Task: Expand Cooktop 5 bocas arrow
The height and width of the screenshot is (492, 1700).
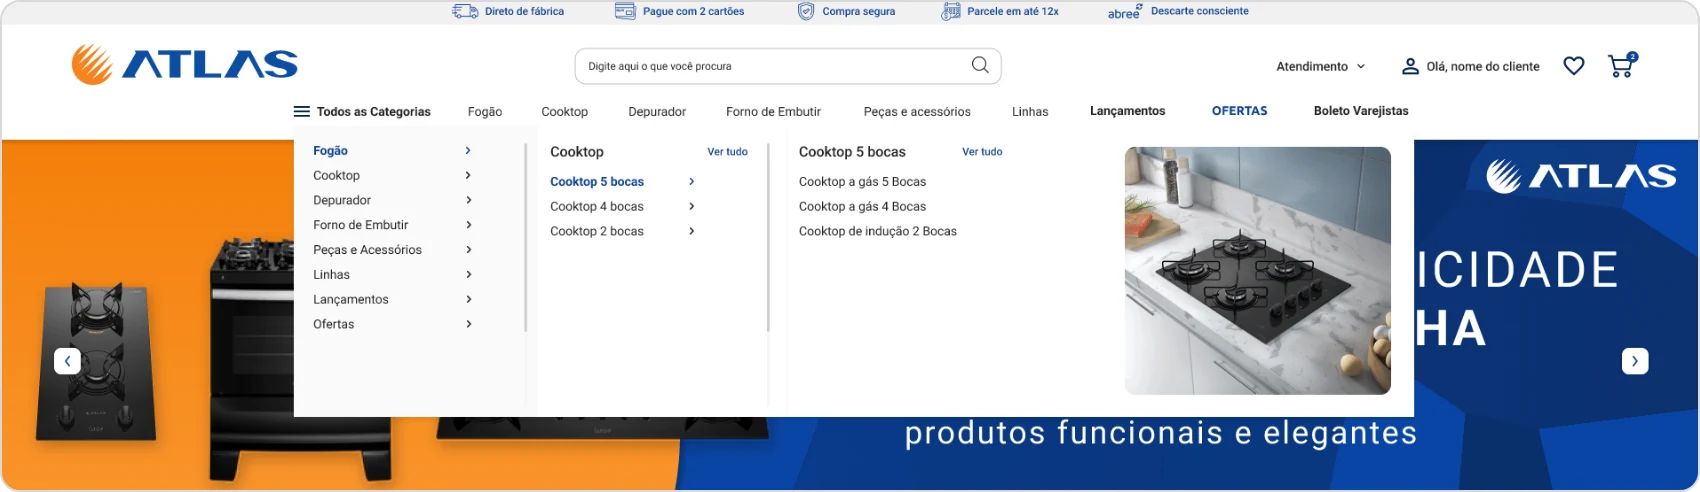Action: (691, 182)
